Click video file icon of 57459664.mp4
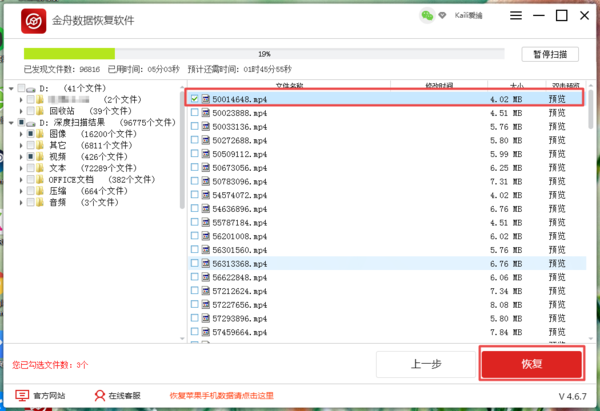The image size is (600, 411). [x=205, y=332]
